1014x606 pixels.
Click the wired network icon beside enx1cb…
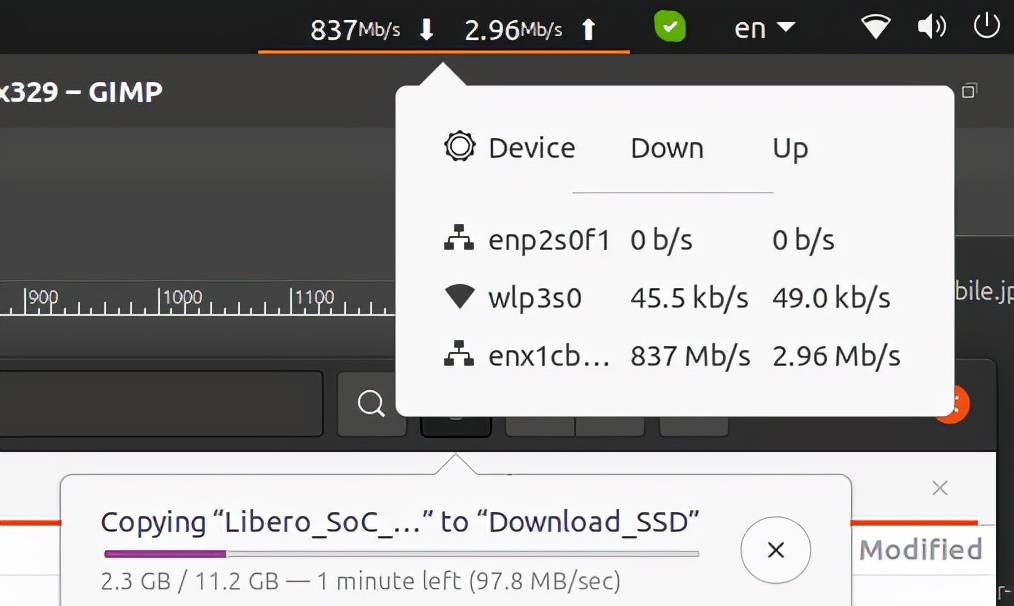pyautogui.click(x=458, y=354)
